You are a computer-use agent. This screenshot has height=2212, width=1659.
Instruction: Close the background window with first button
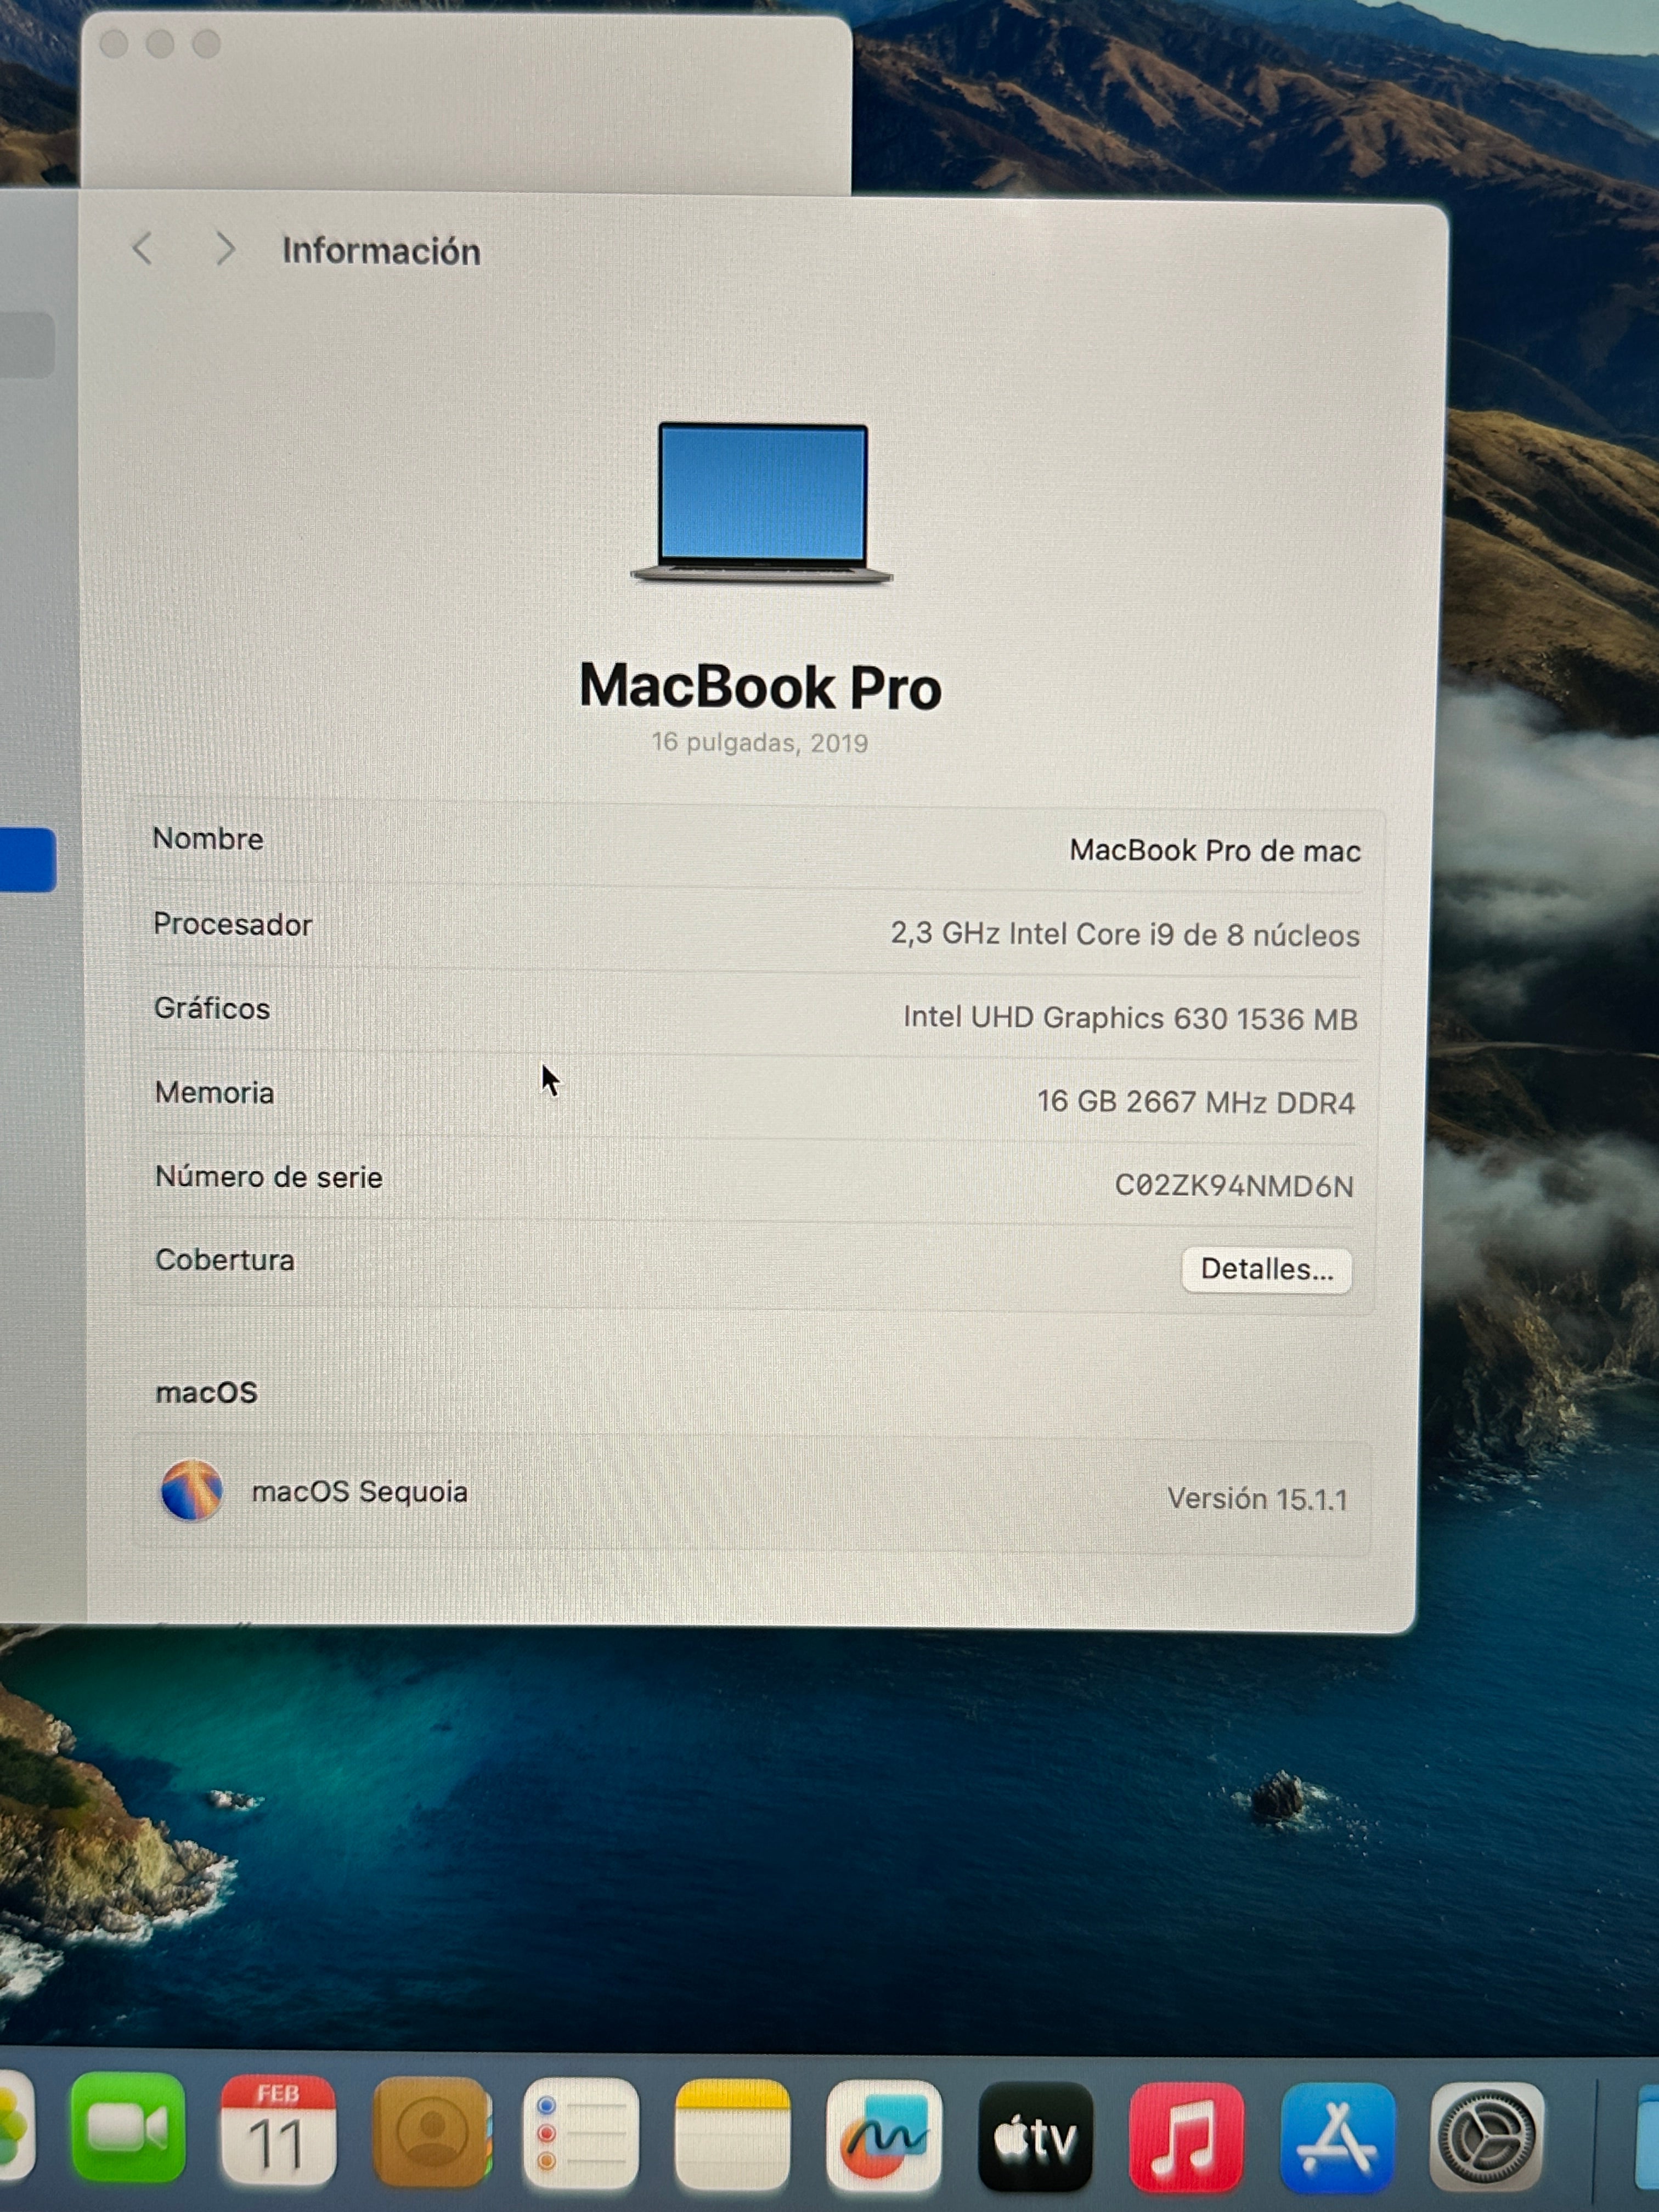(x=114, y=44)
